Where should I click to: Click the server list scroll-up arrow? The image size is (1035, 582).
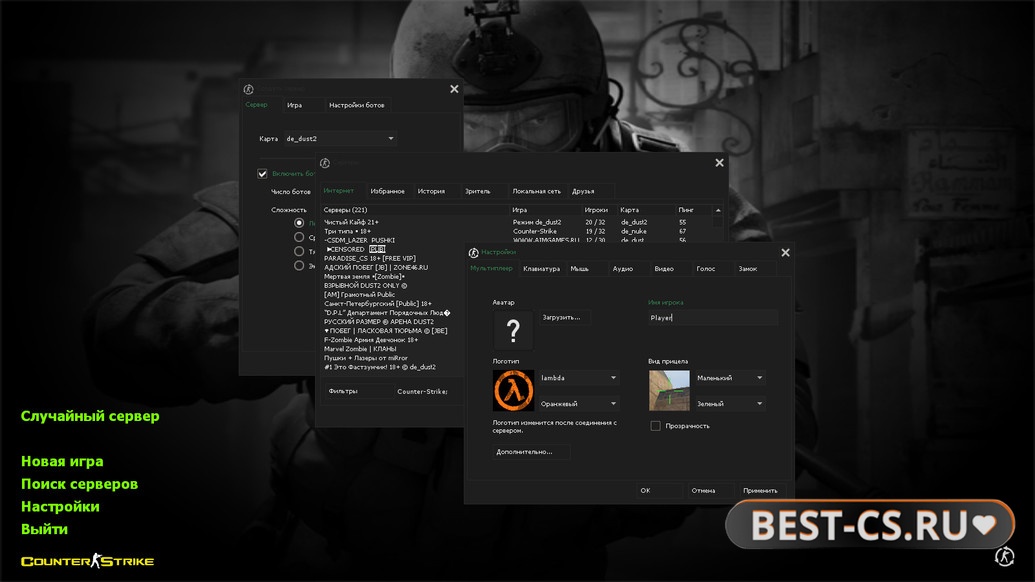click(718, 210)
